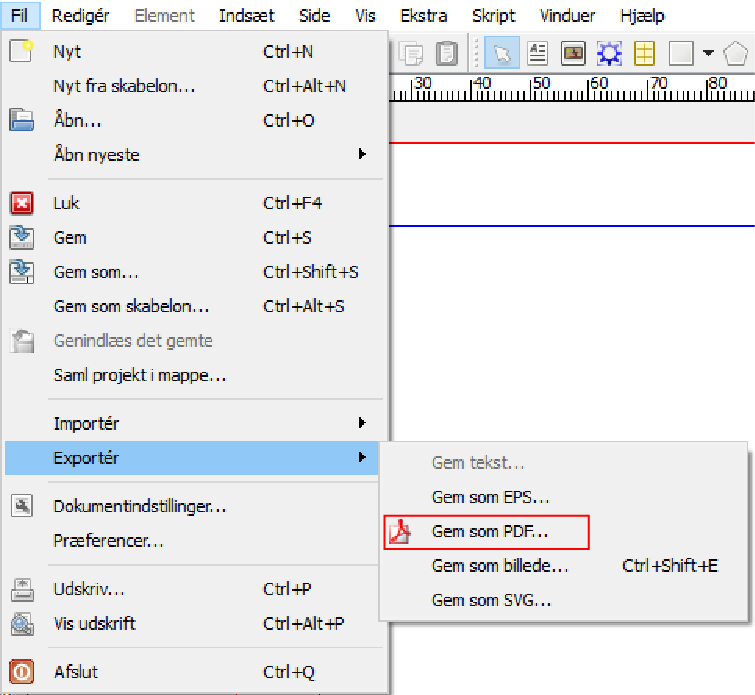Click Udskriv to print the document
The image size is (755, 695).
point(88,589)
